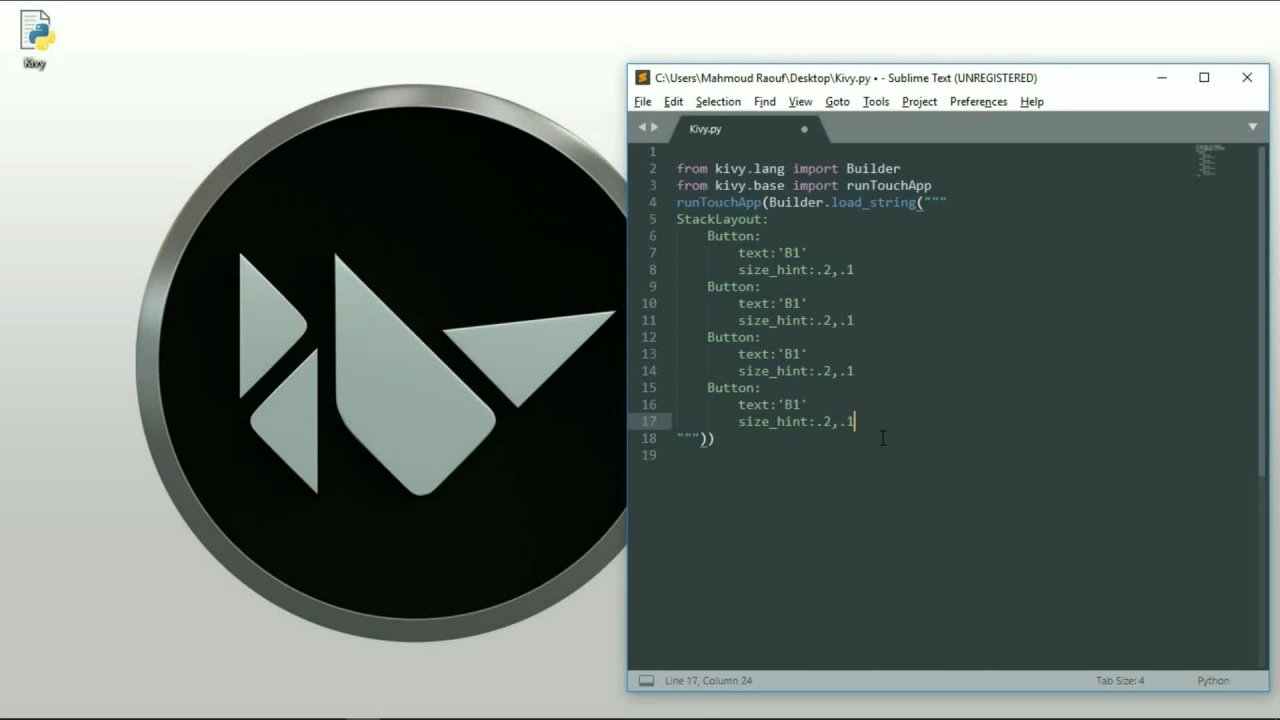Open the Preferences menu
This screenshot has width=1280, height=720.
[978, 102]
